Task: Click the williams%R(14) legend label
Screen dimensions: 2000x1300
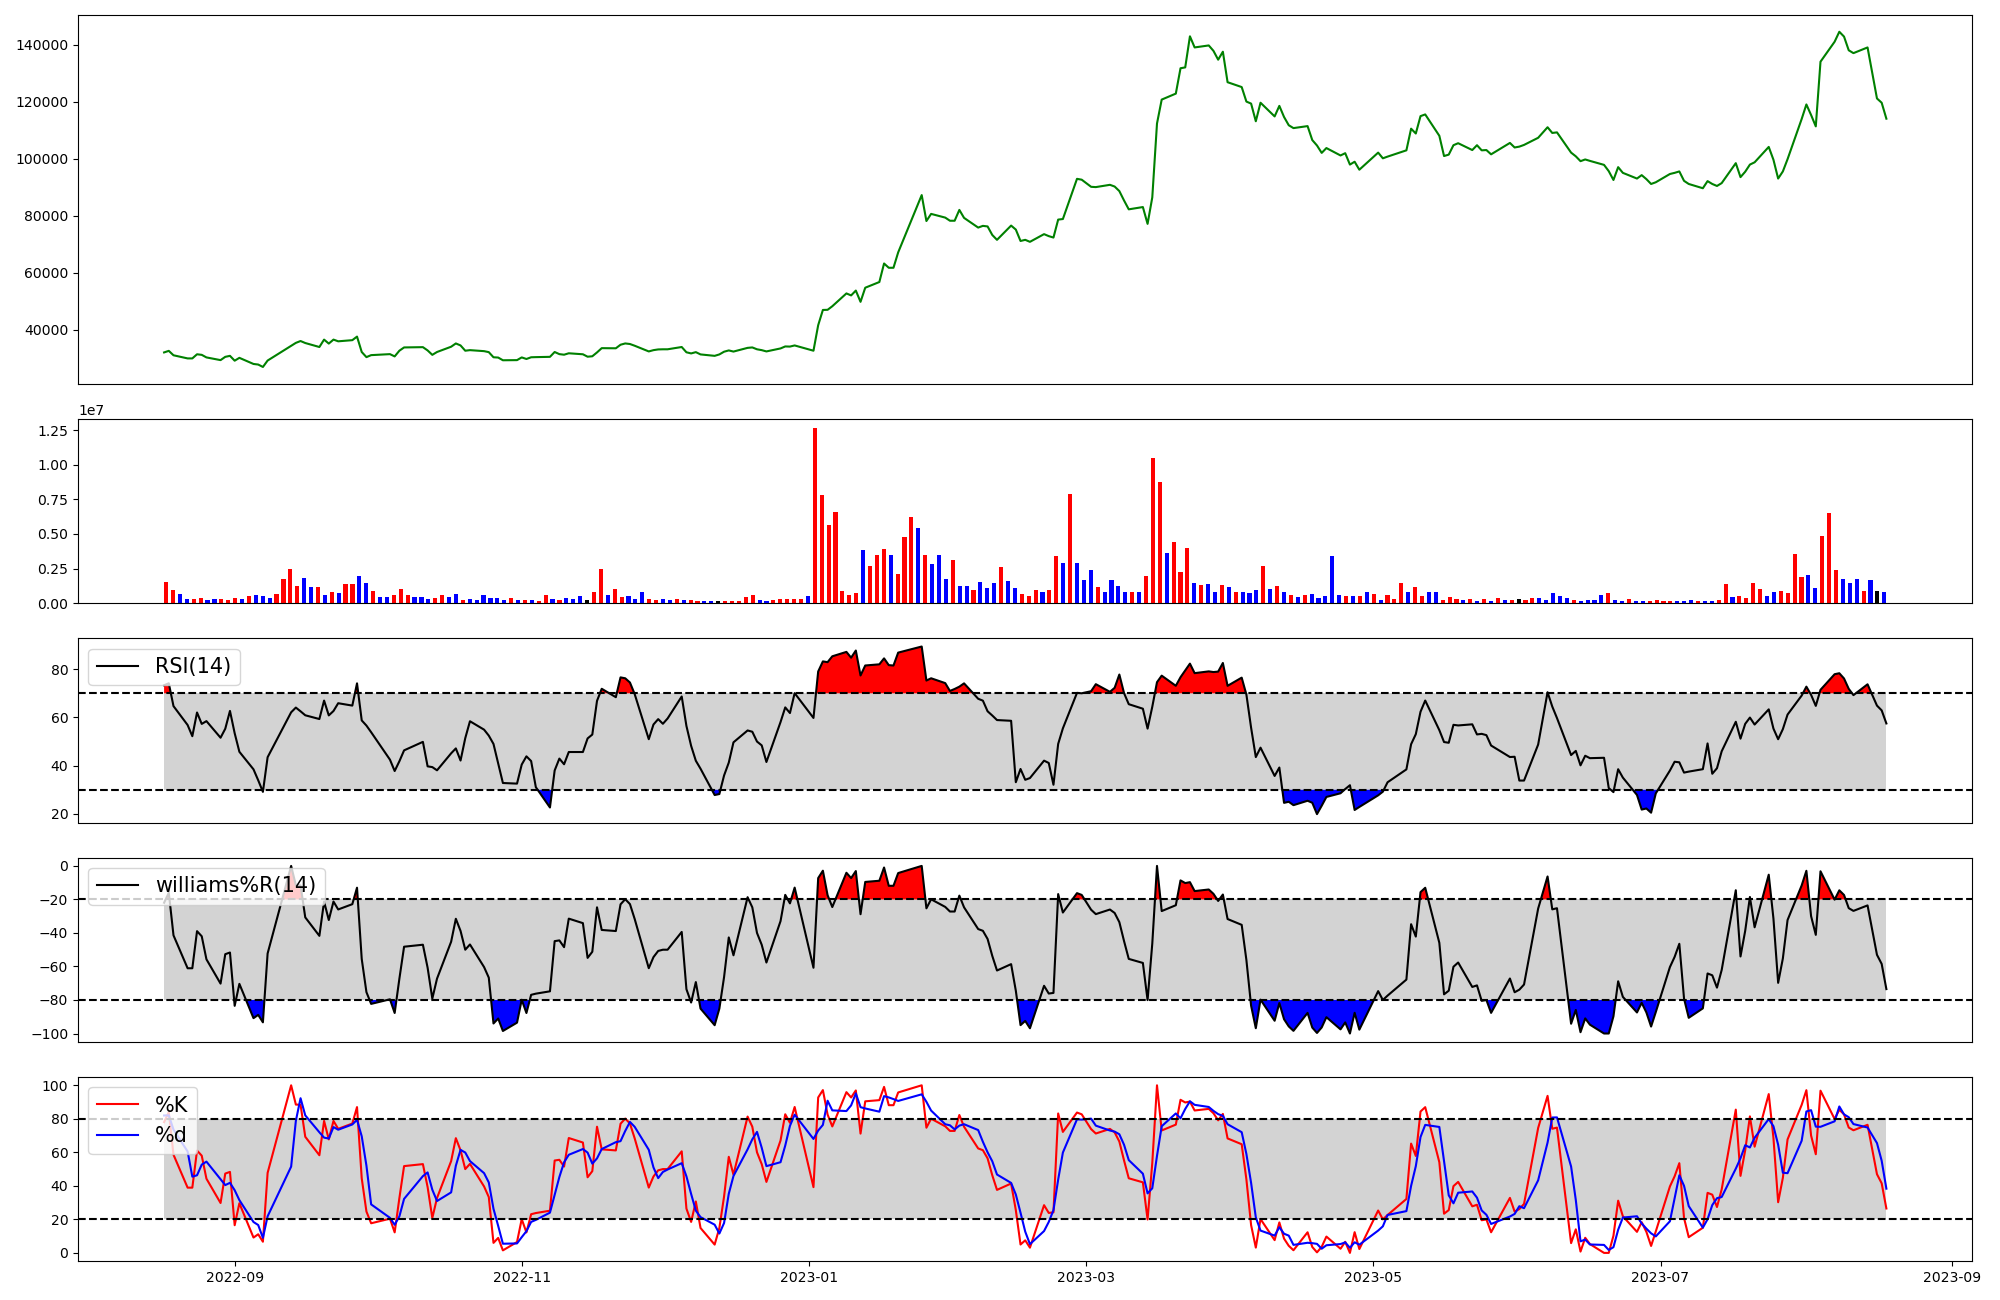Action: 235,885
